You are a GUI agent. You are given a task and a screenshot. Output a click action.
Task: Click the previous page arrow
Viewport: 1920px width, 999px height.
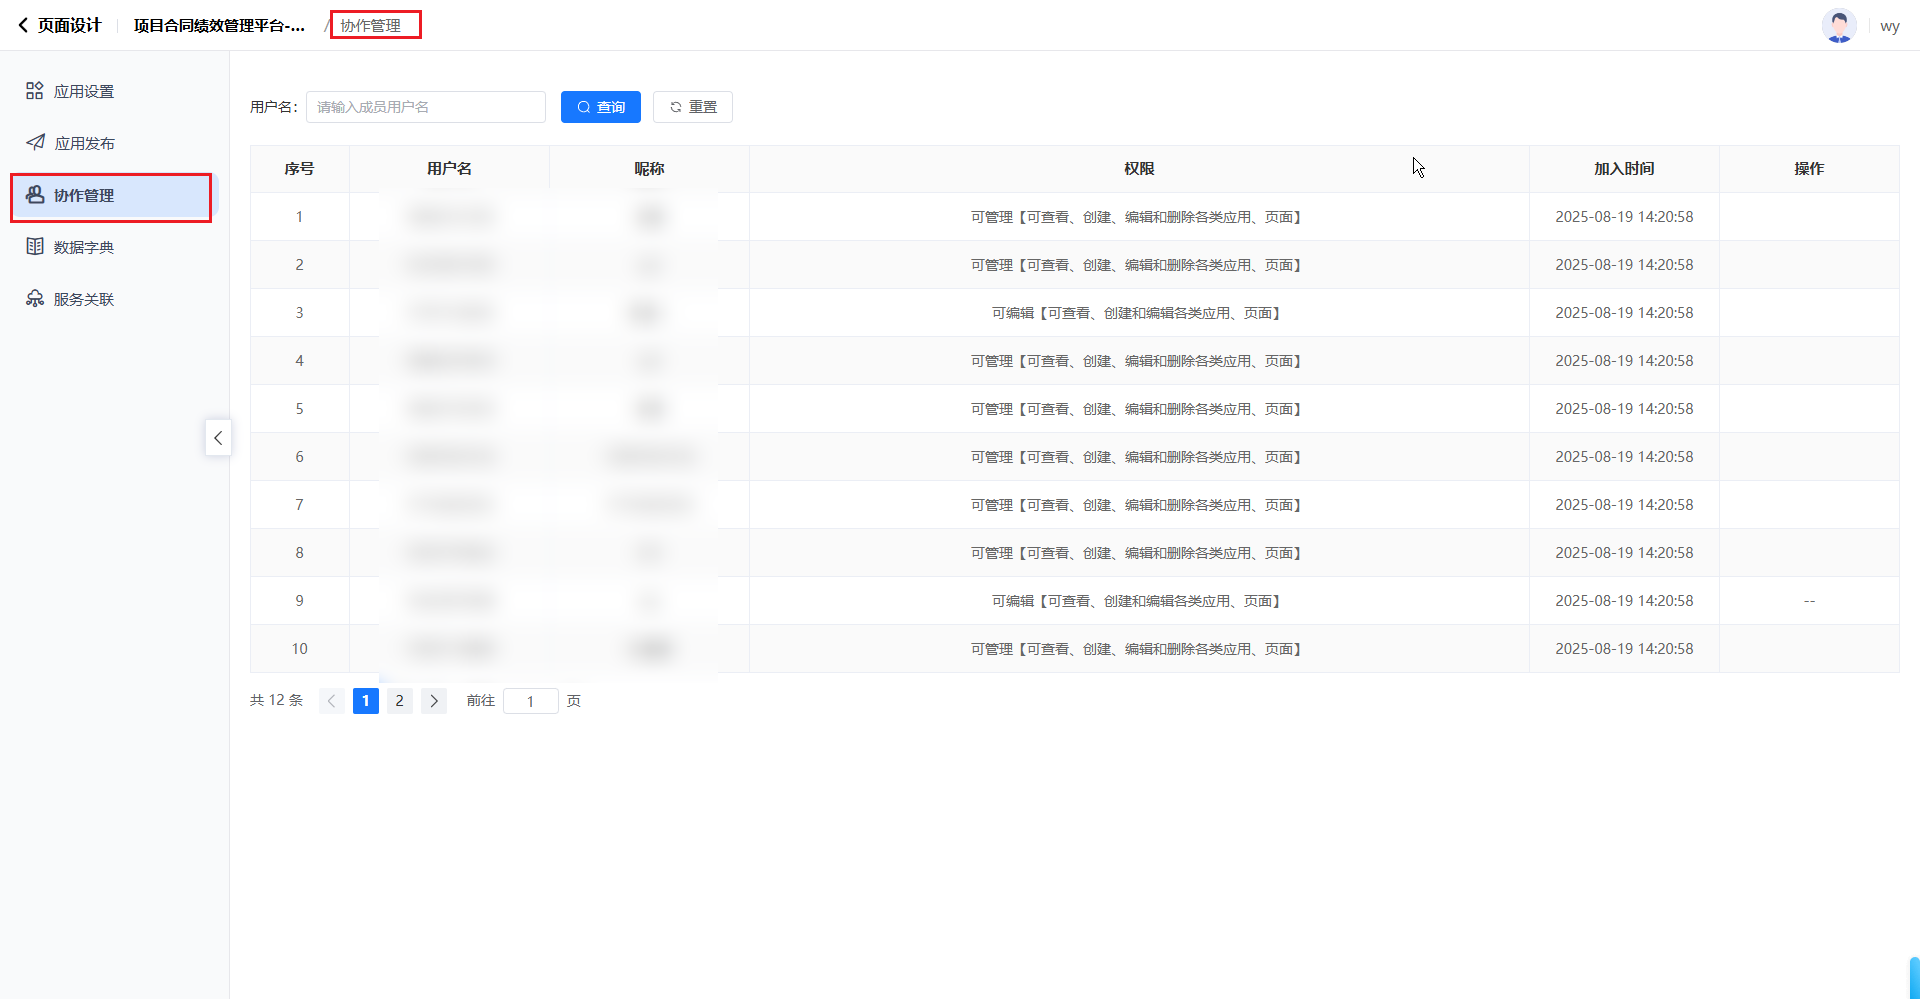(x=332, y=701)
